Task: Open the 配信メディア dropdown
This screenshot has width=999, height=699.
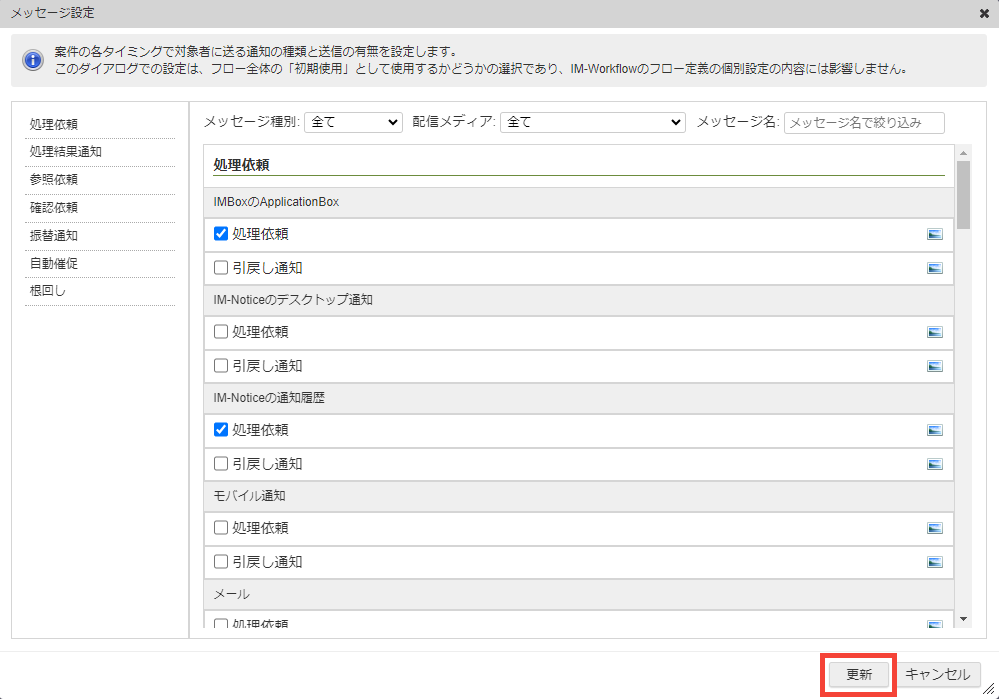Action: coord(593,122)
